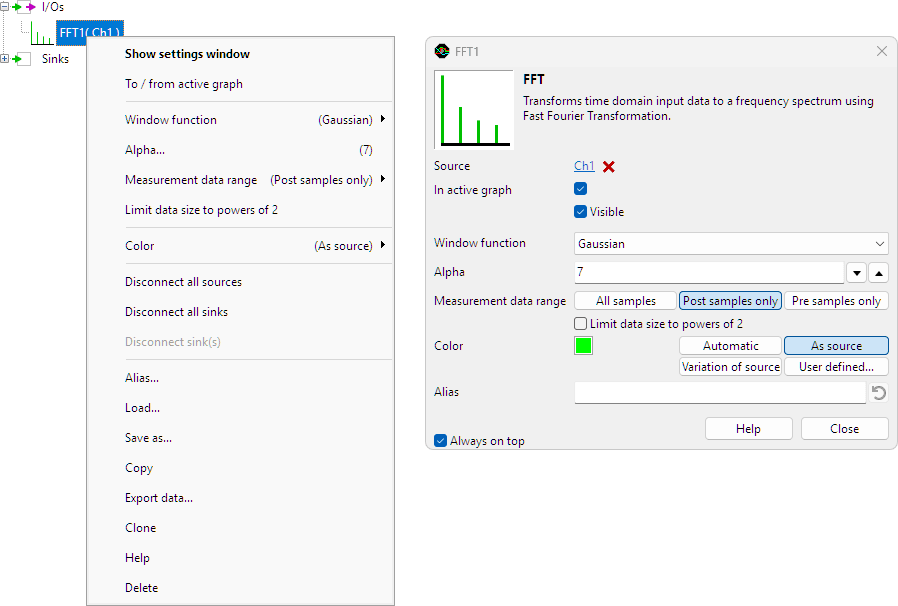This screenshot has width=898, height=606.
Task: Increase Alpha with the up arrow
Action: (x=879, y=273)
